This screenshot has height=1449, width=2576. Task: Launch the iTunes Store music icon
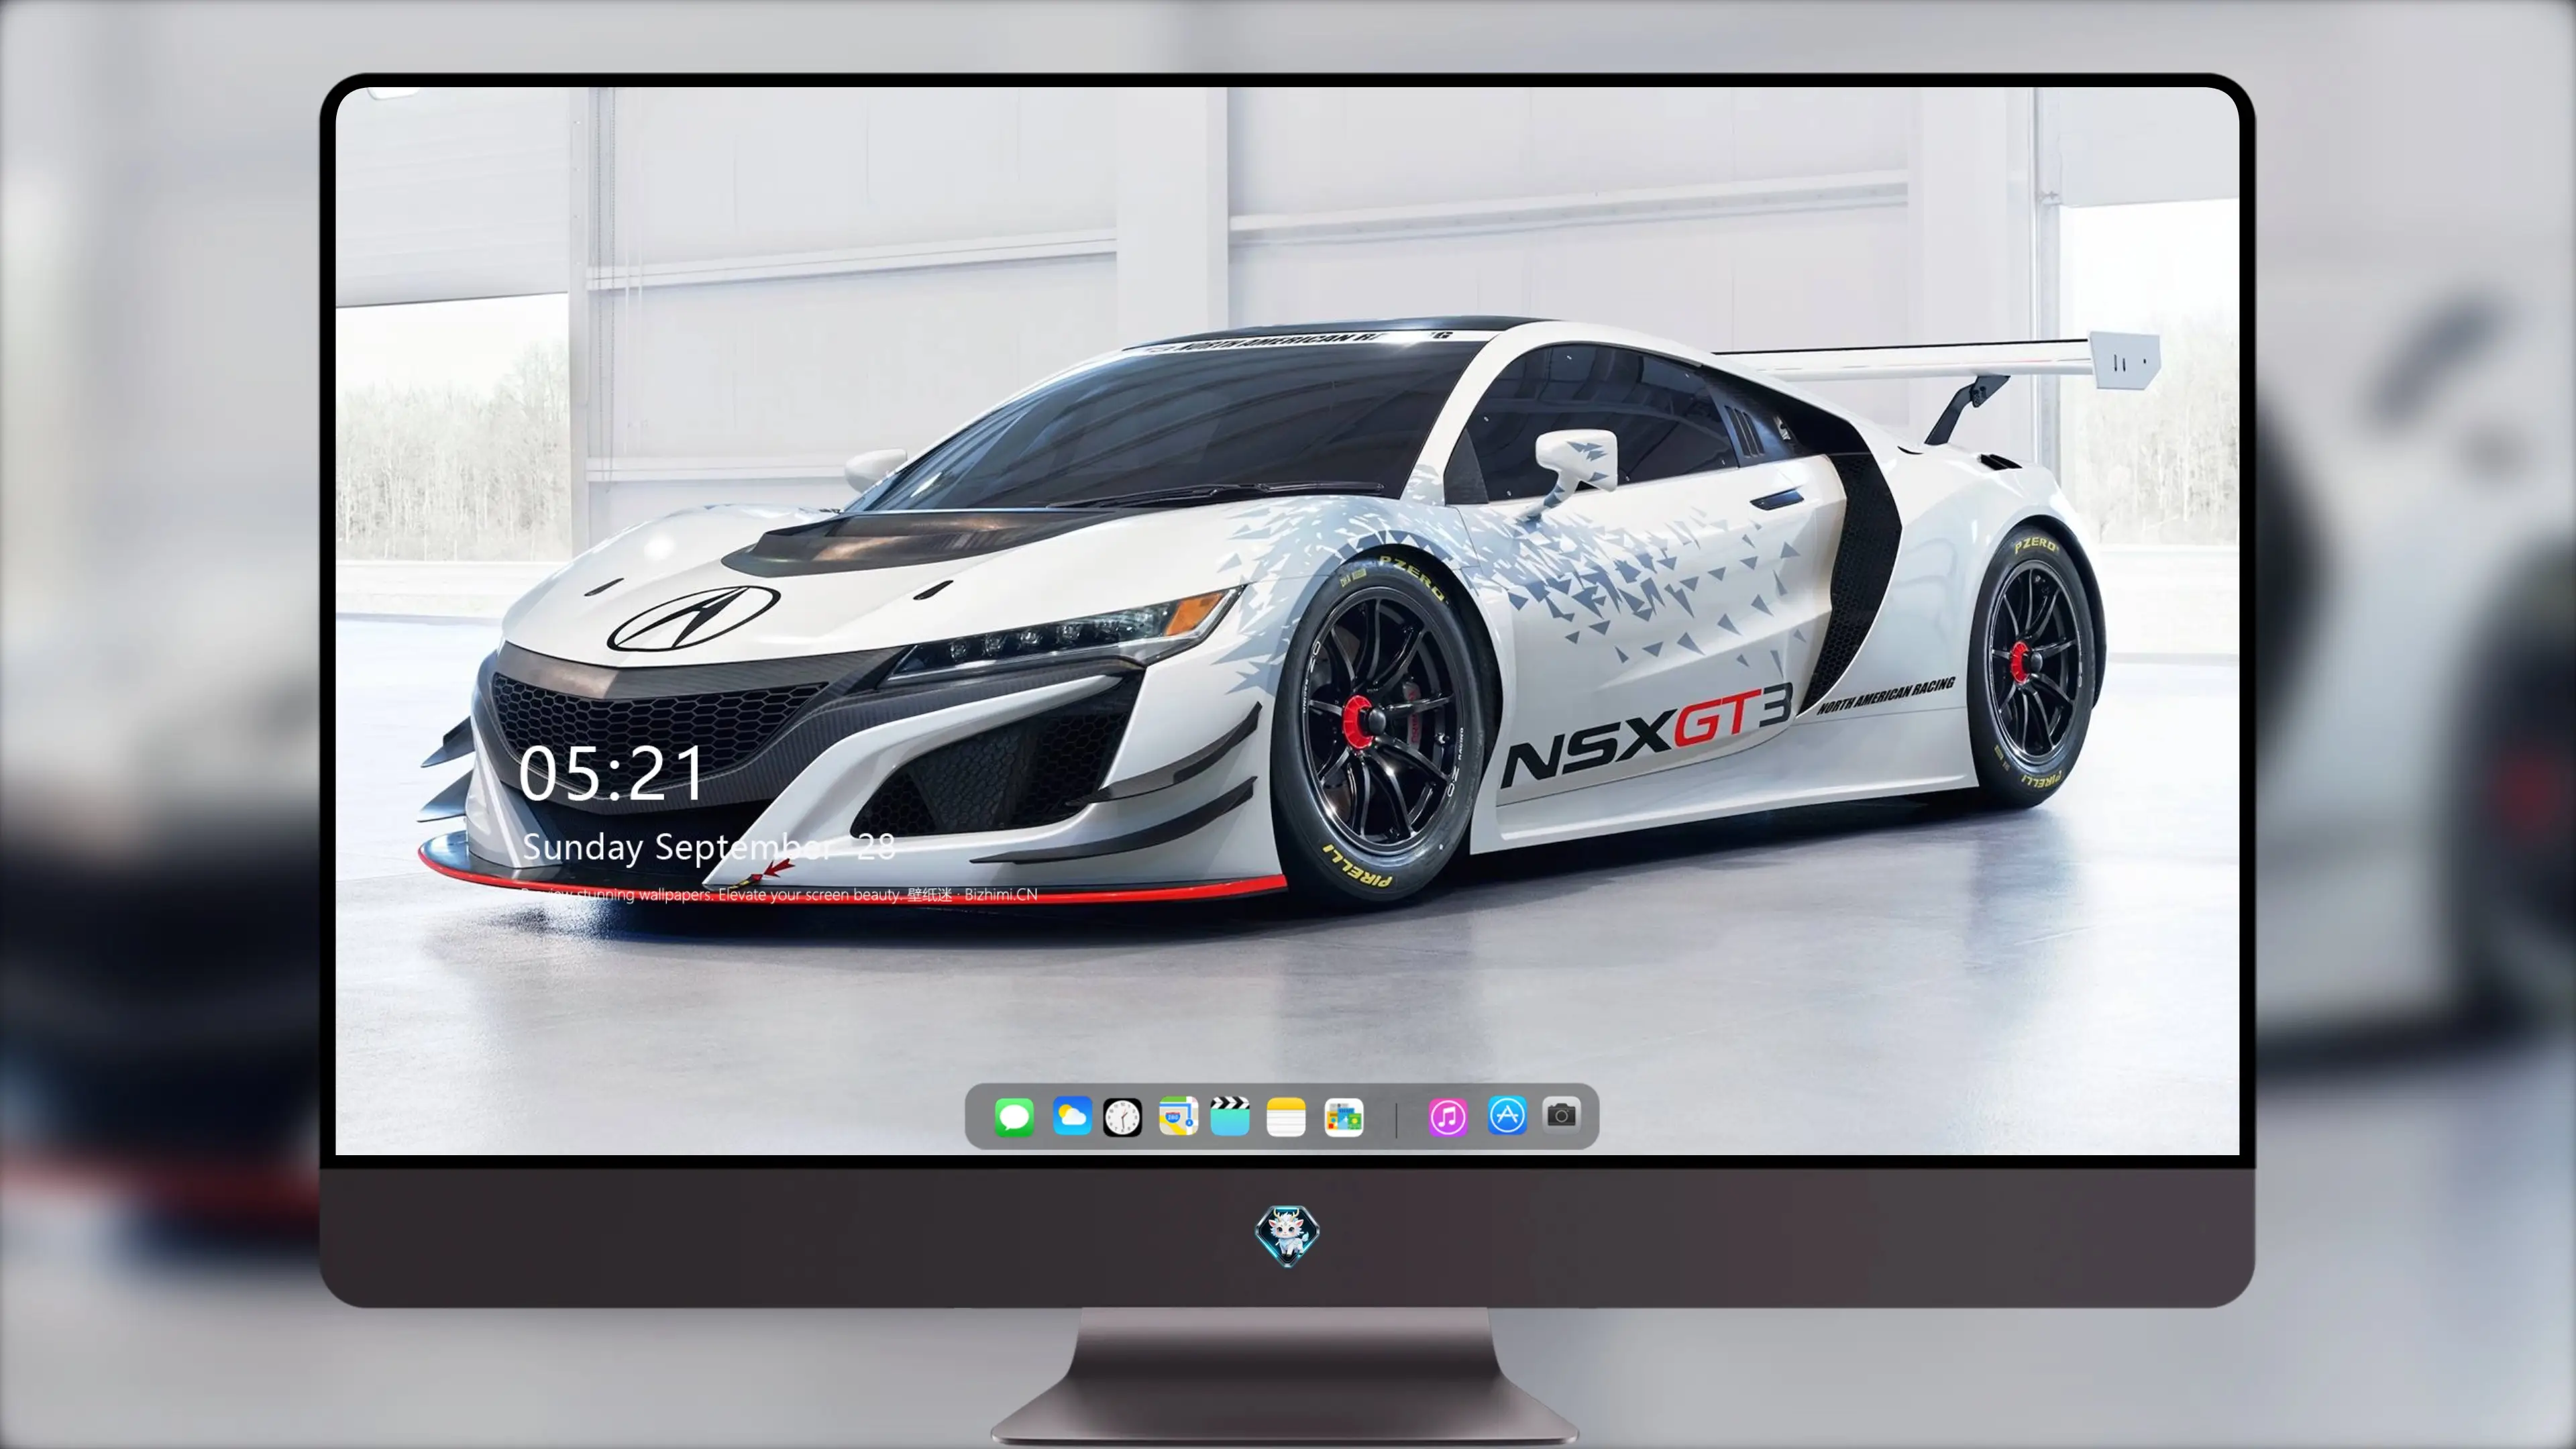point(1448,1117)
